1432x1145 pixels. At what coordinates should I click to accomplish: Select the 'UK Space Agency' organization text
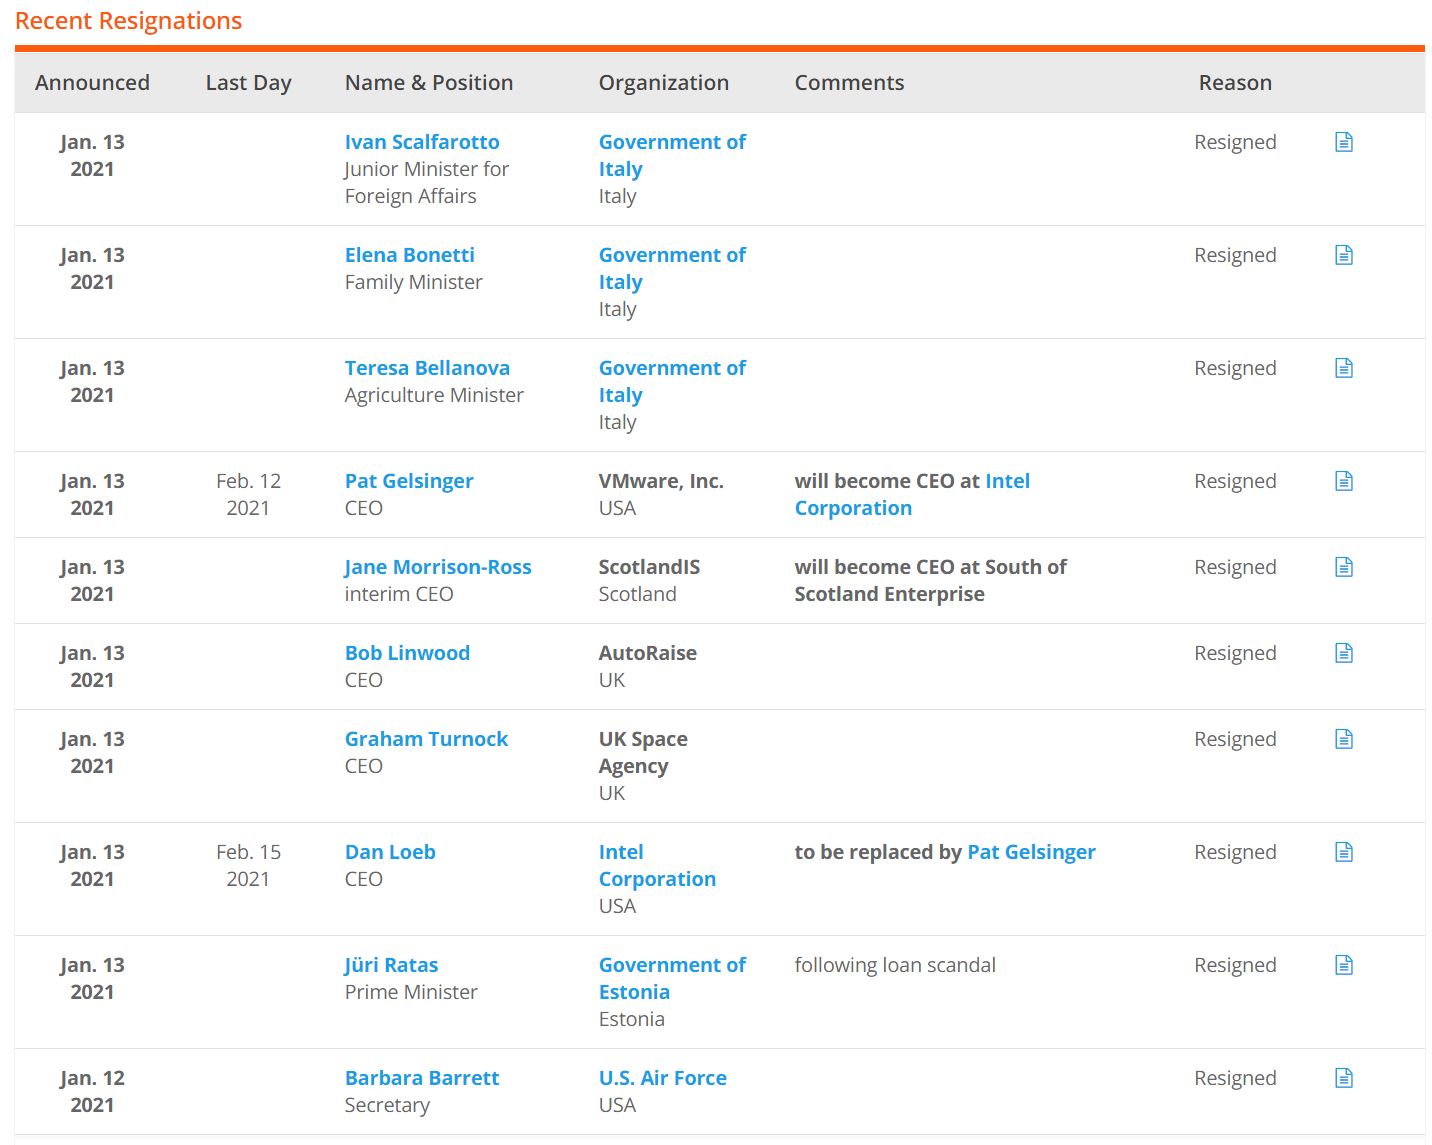tap(643, 752)
